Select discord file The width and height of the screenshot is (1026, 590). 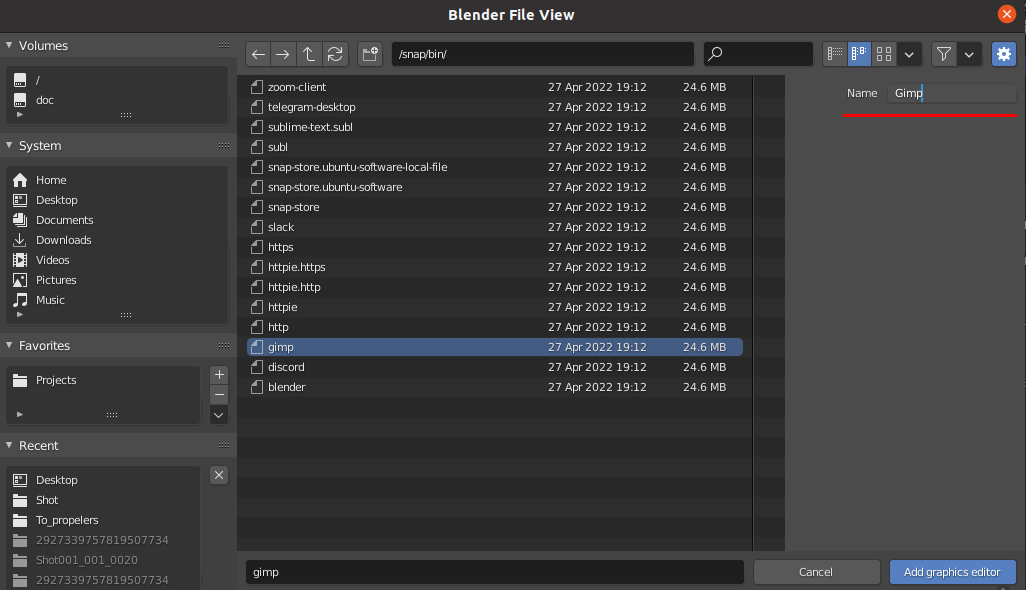click(495, 367)
